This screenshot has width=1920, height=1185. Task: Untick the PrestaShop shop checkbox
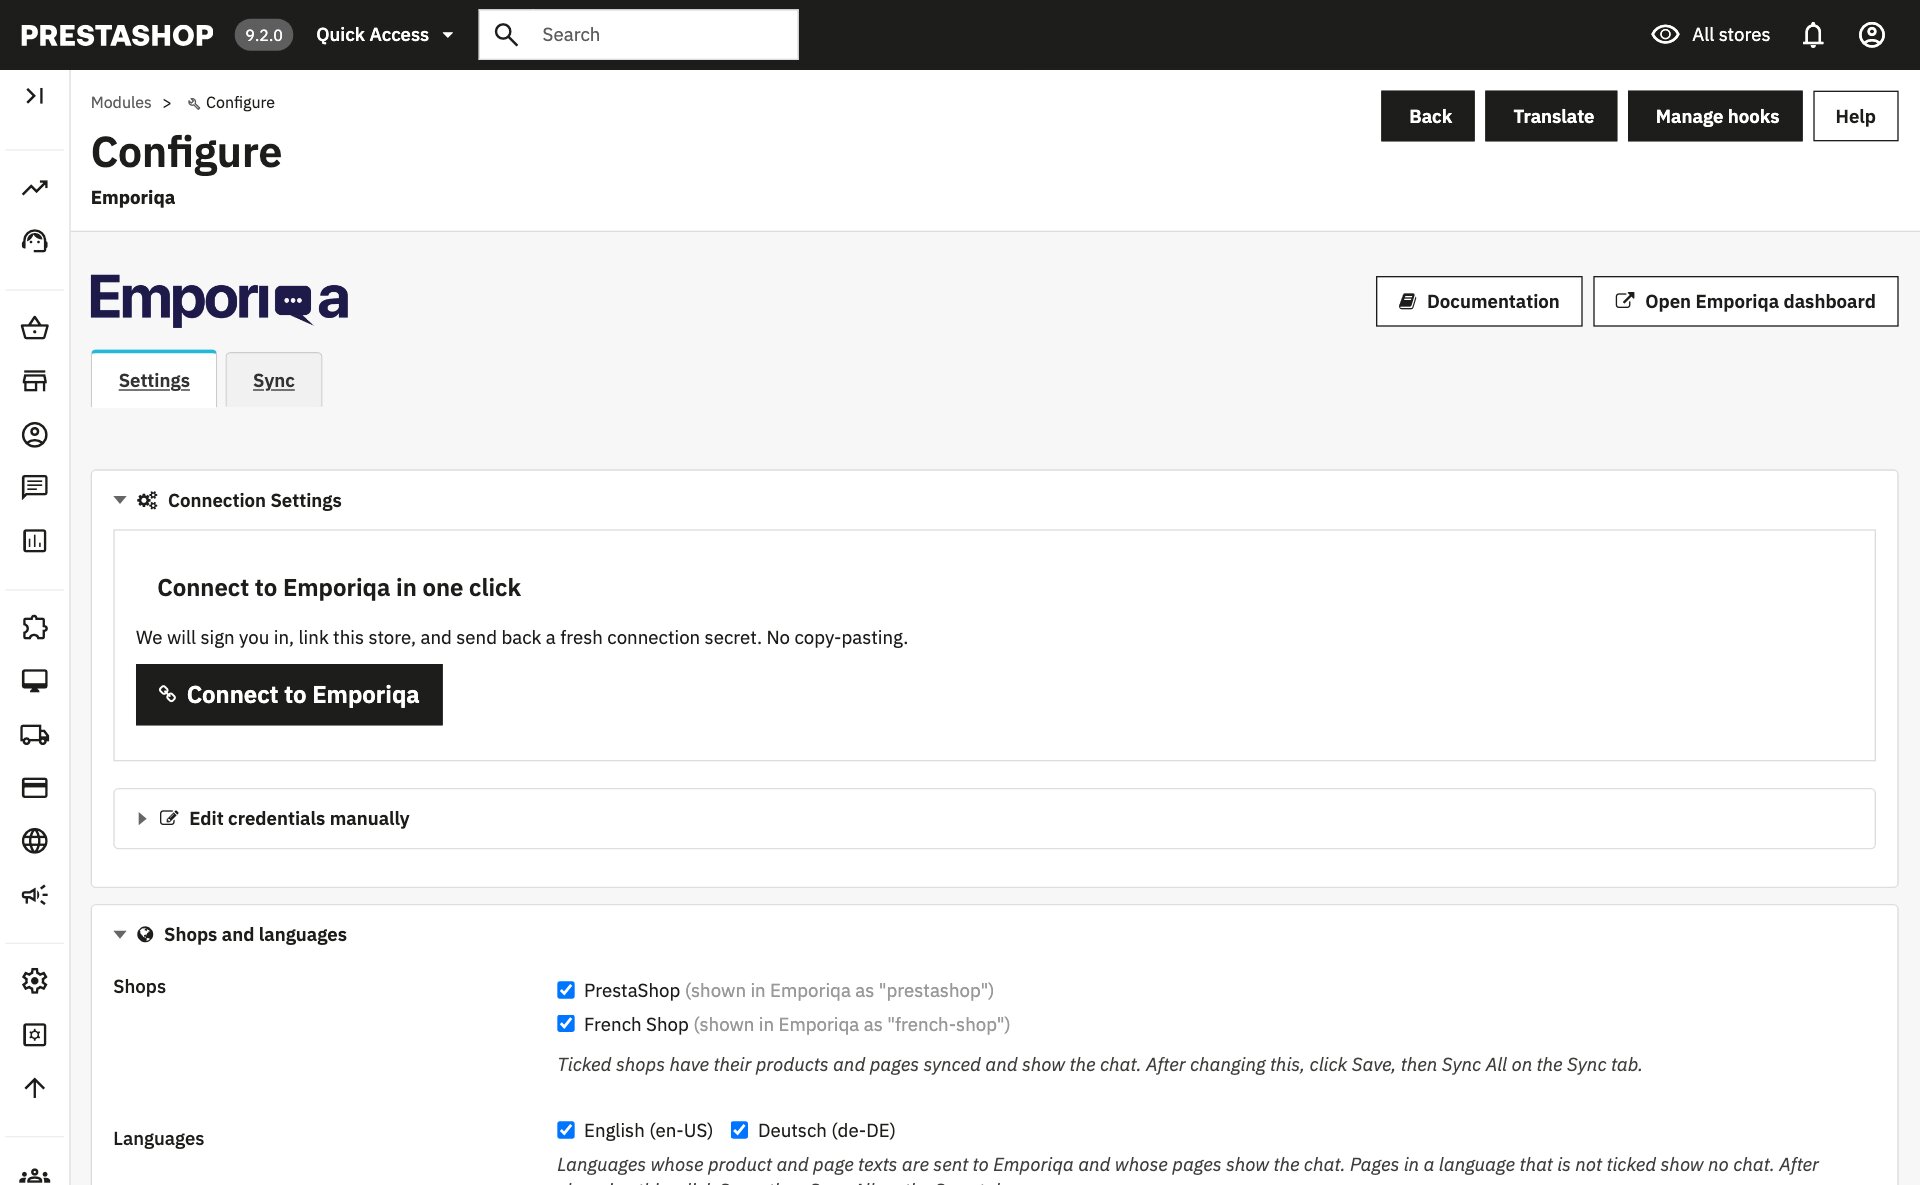click(x=566, y=990)
